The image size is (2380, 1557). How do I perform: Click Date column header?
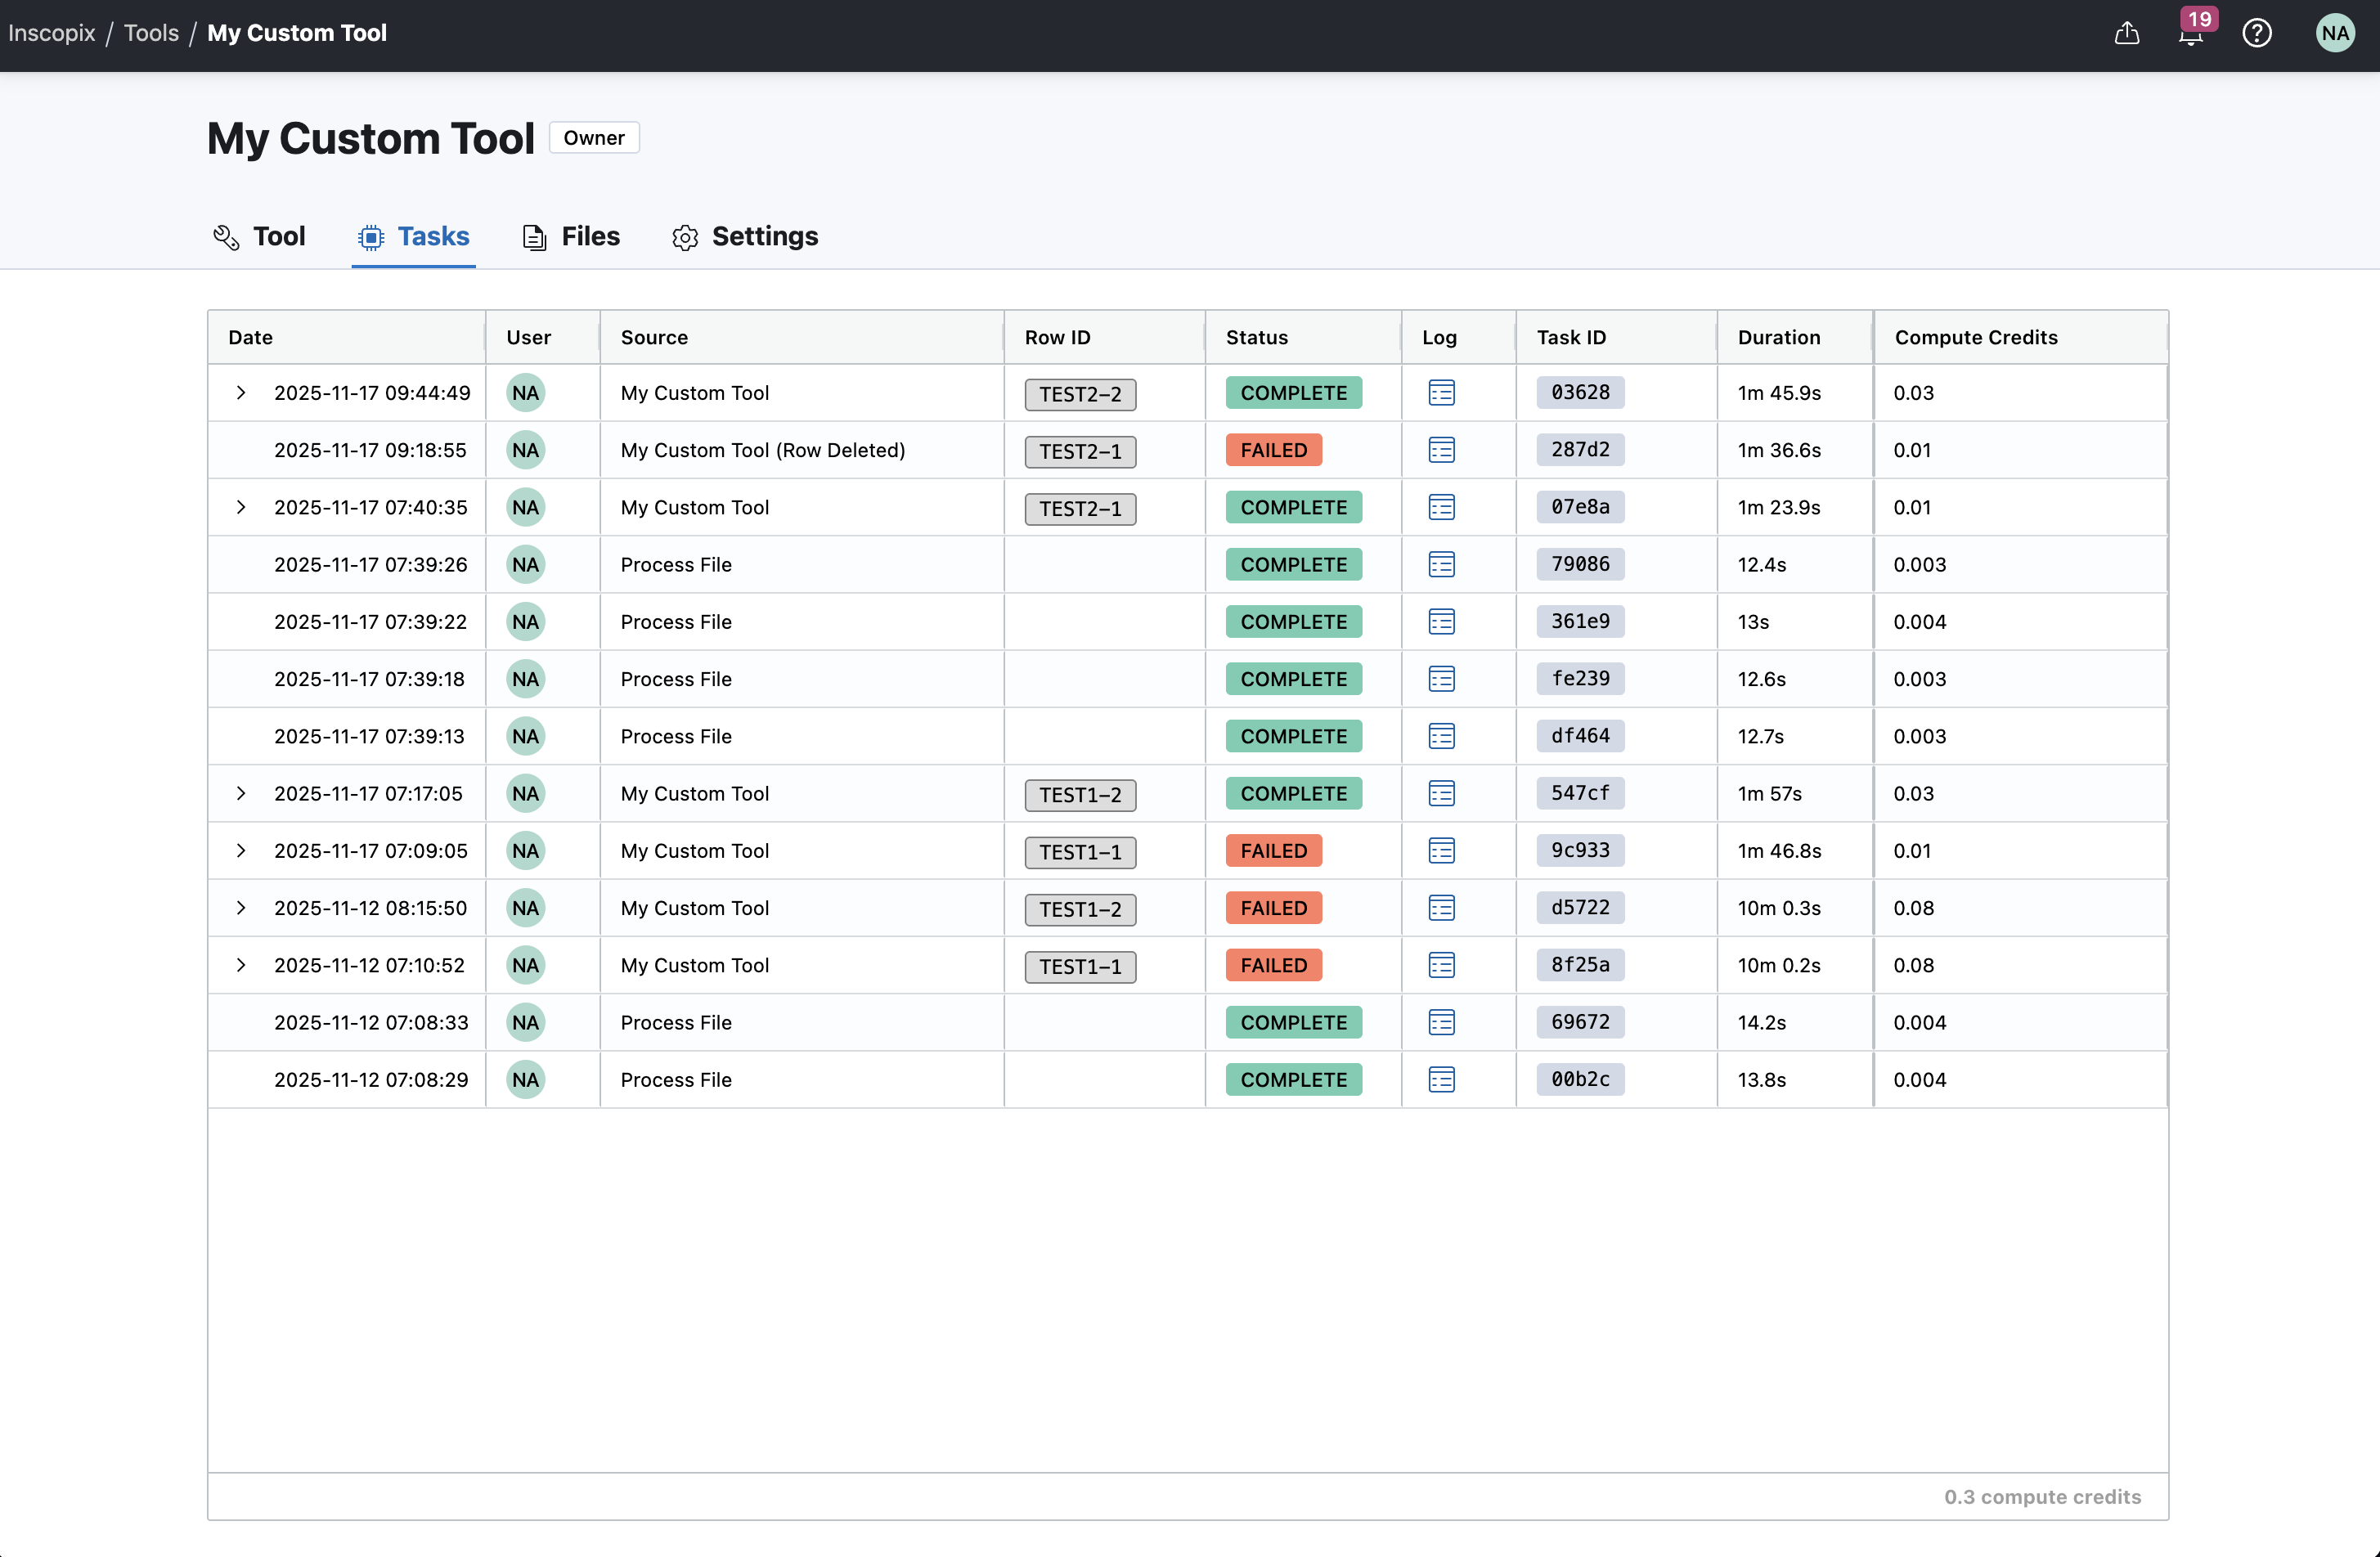tap(250, 337)
